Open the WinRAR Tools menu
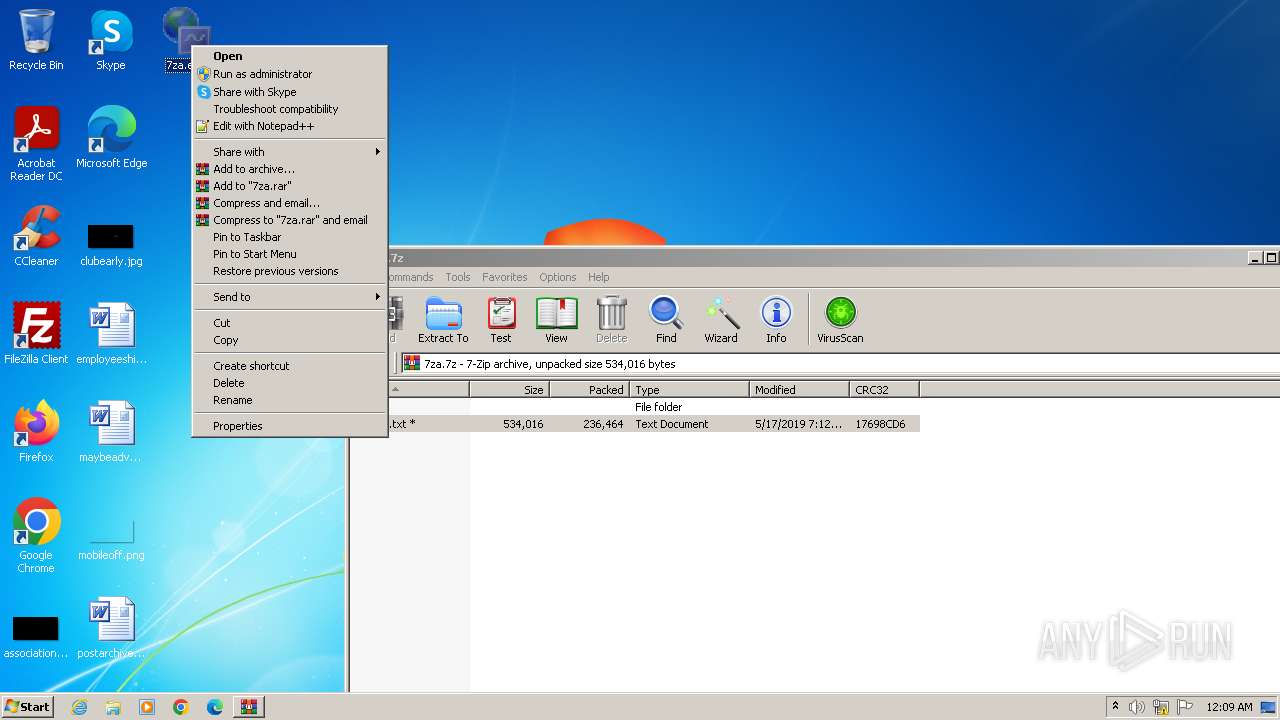 coord(458,277)
